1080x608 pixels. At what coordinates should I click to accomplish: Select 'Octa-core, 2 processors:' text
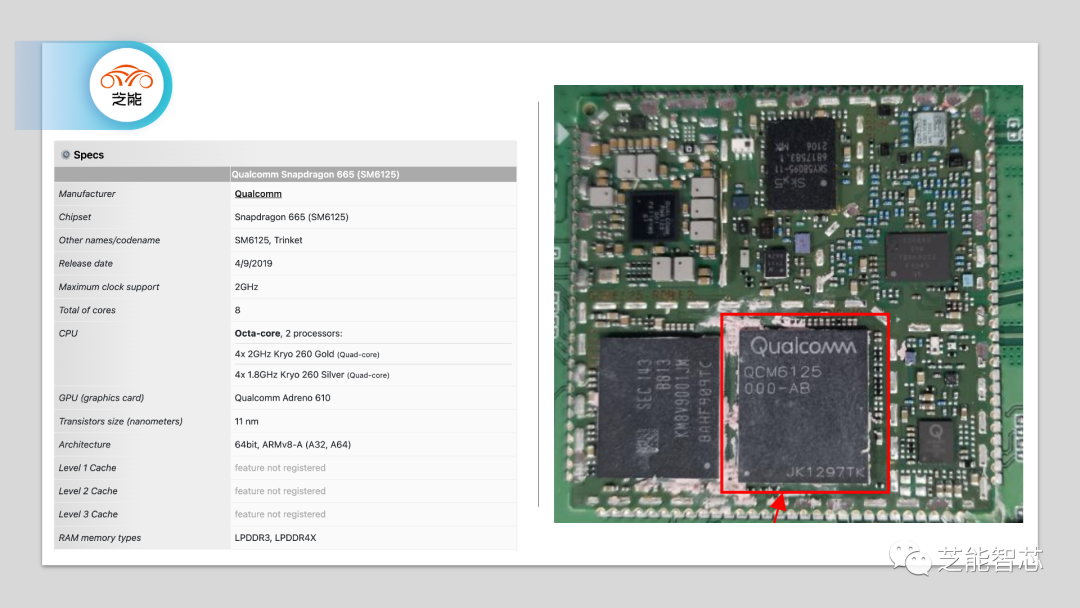(x=289, y=333)
